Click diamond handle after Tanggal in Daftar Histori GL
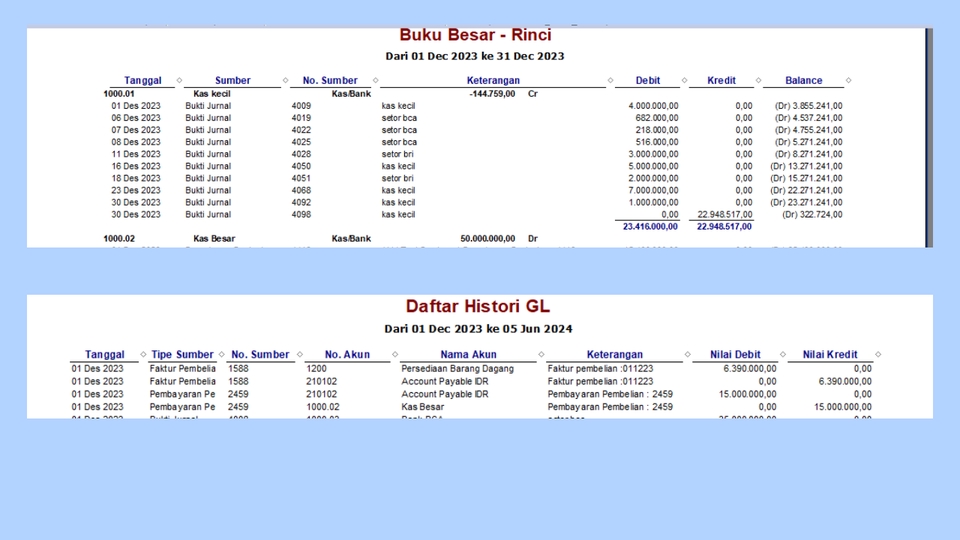Image resolution: width=960 pixels, height=540 pixels. click(x=143, y=354)
